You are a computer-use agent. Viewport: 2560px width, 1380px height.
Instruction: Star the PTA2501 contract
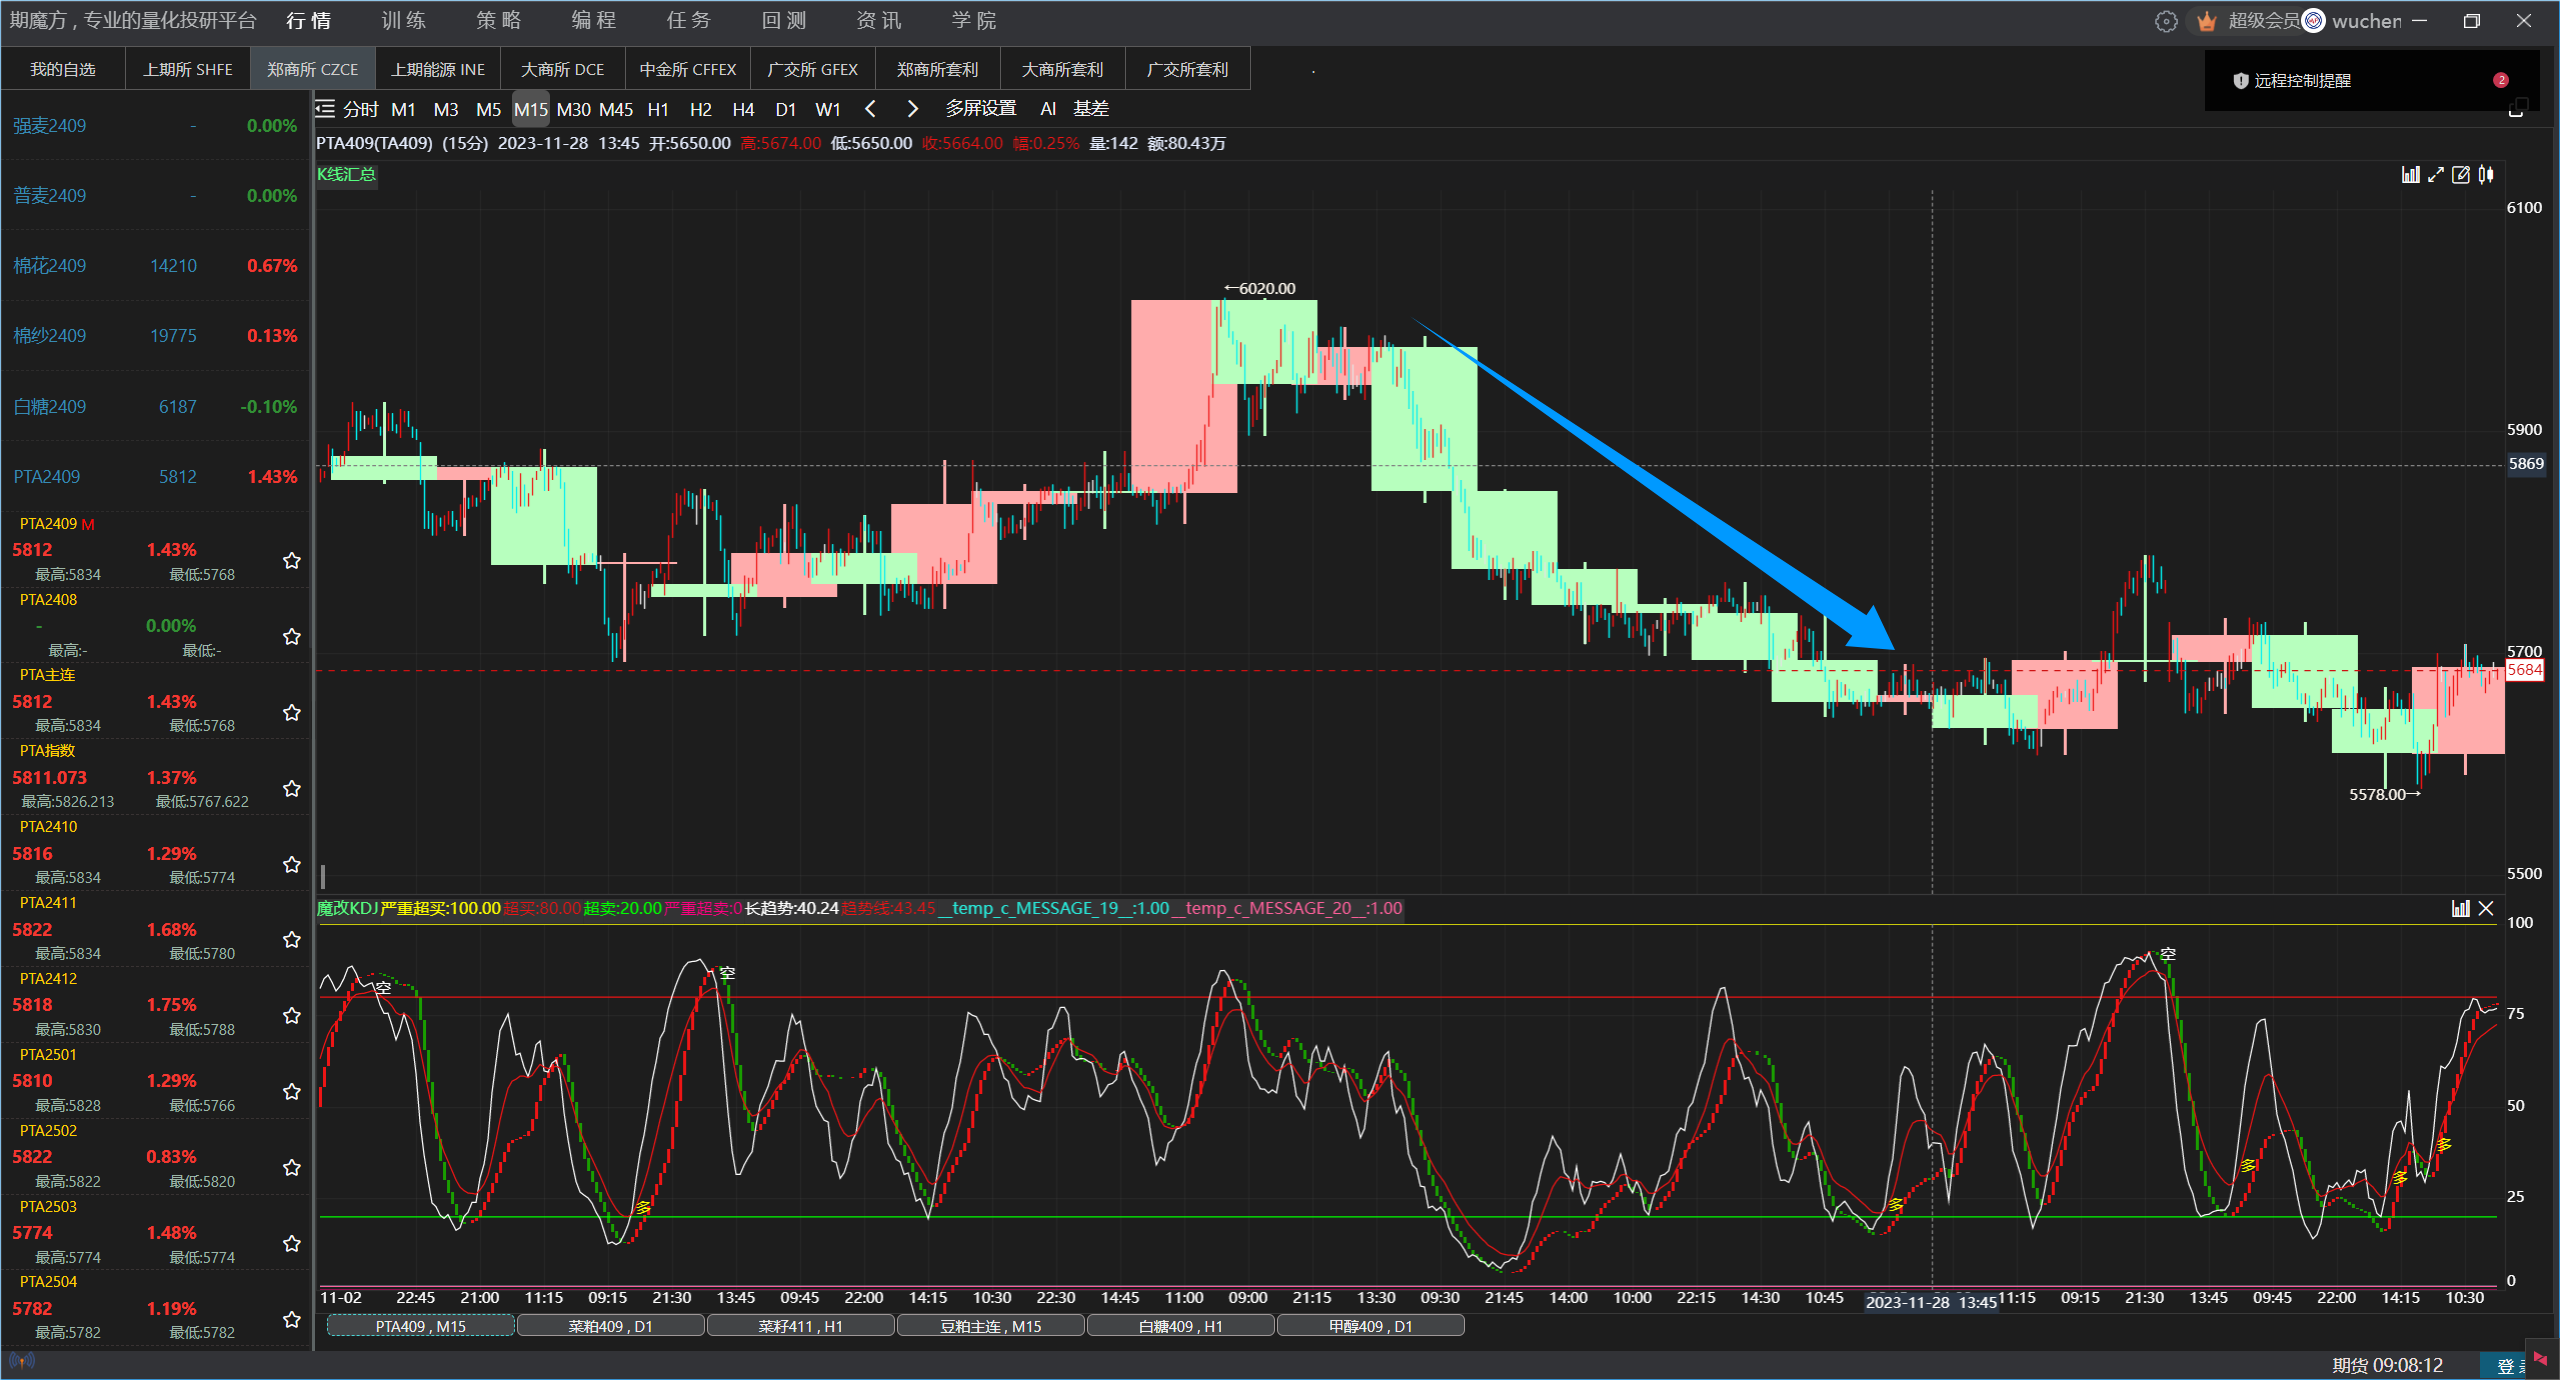pyautogui.click(x=291, y=1091)
